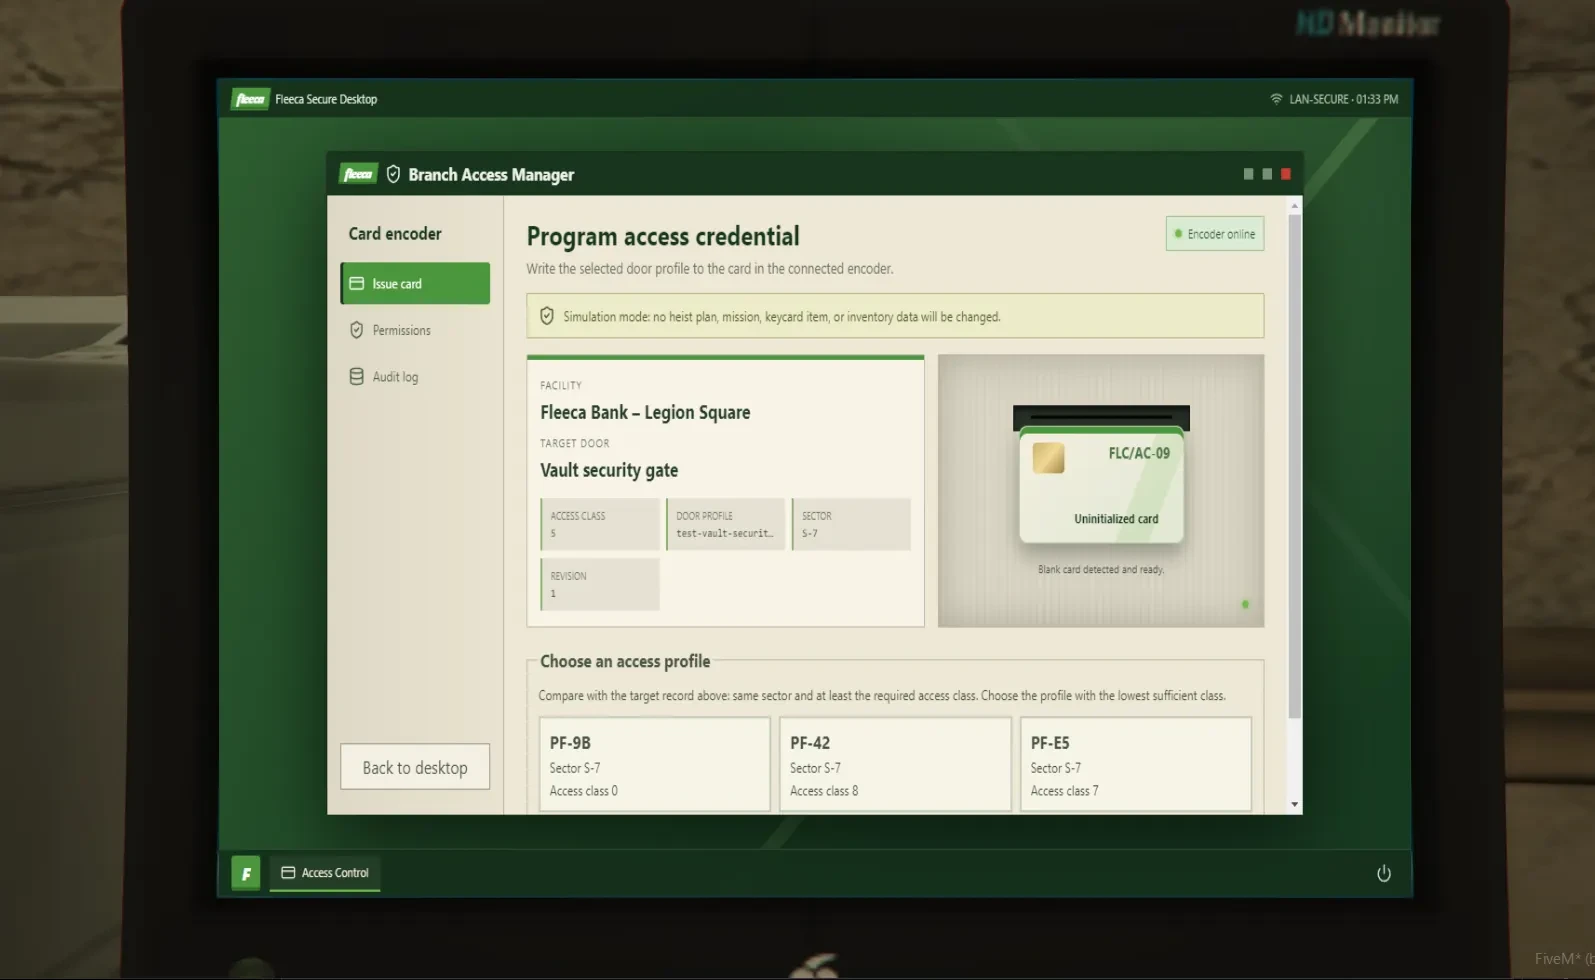Click the SECTOR S-7 field
The image size is (1595, 980).
tap(851, 524)
